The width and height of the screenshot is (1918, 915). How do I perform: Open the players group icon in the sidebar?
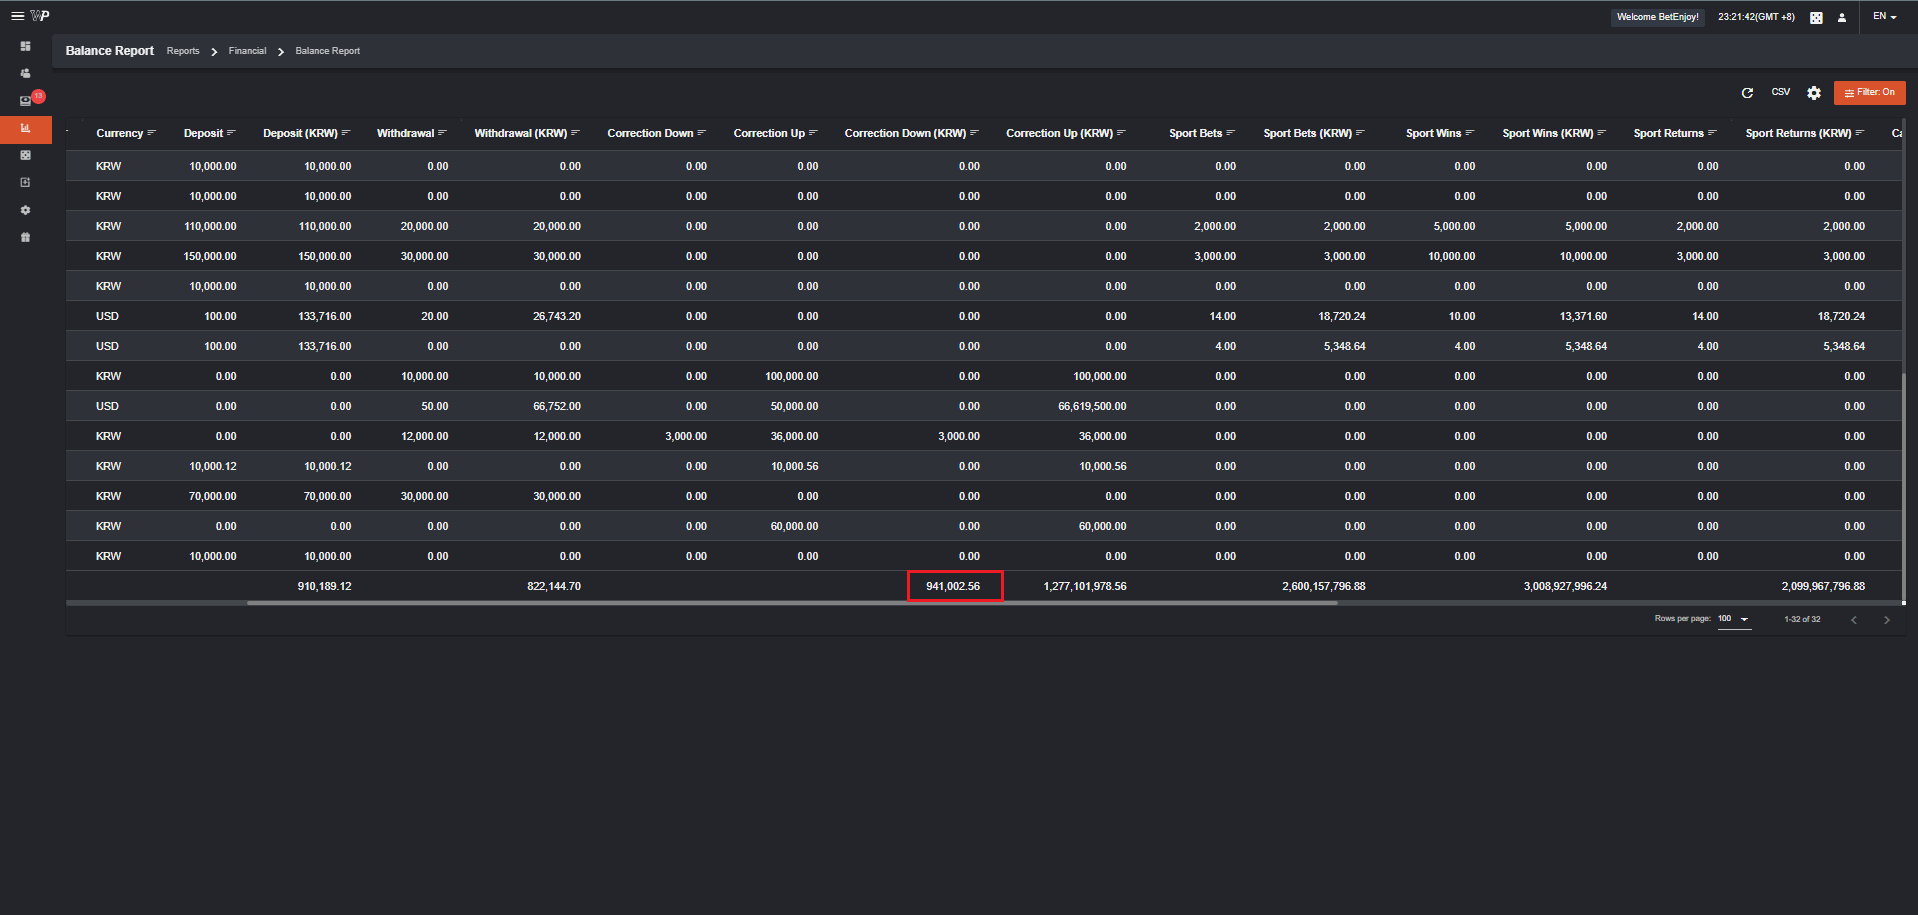[x=26, y=73]
